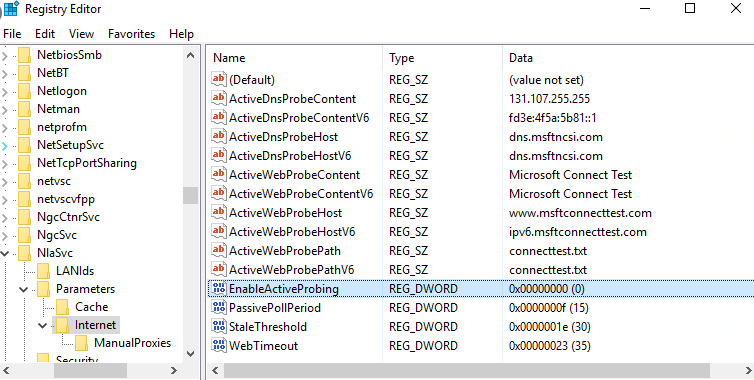The image size is (754, 380).
Task: Expand the Netlogon key
Action: point(5,91)
